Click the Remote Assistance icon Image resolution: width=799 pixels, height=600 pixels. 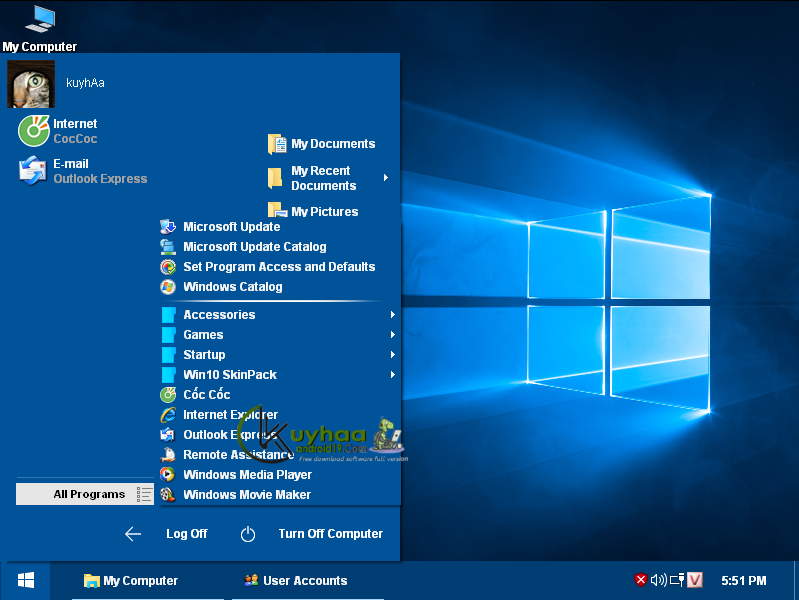(168, 454)
